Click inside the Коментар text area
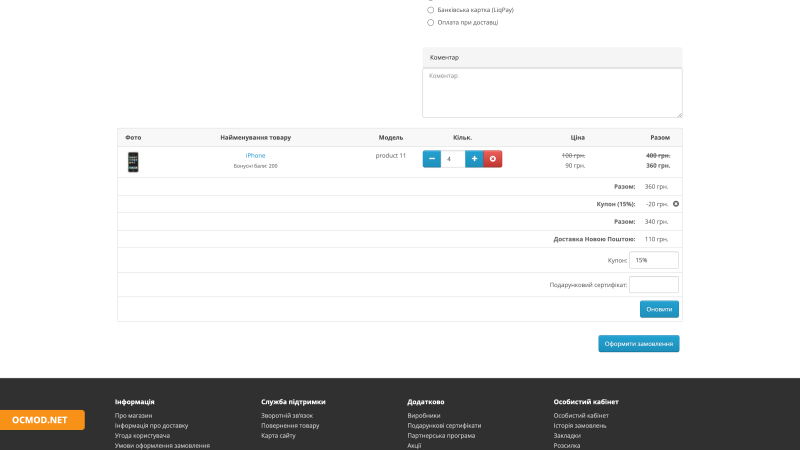The width and height of the screenshot is (800, 450). (x=552, y=93)
